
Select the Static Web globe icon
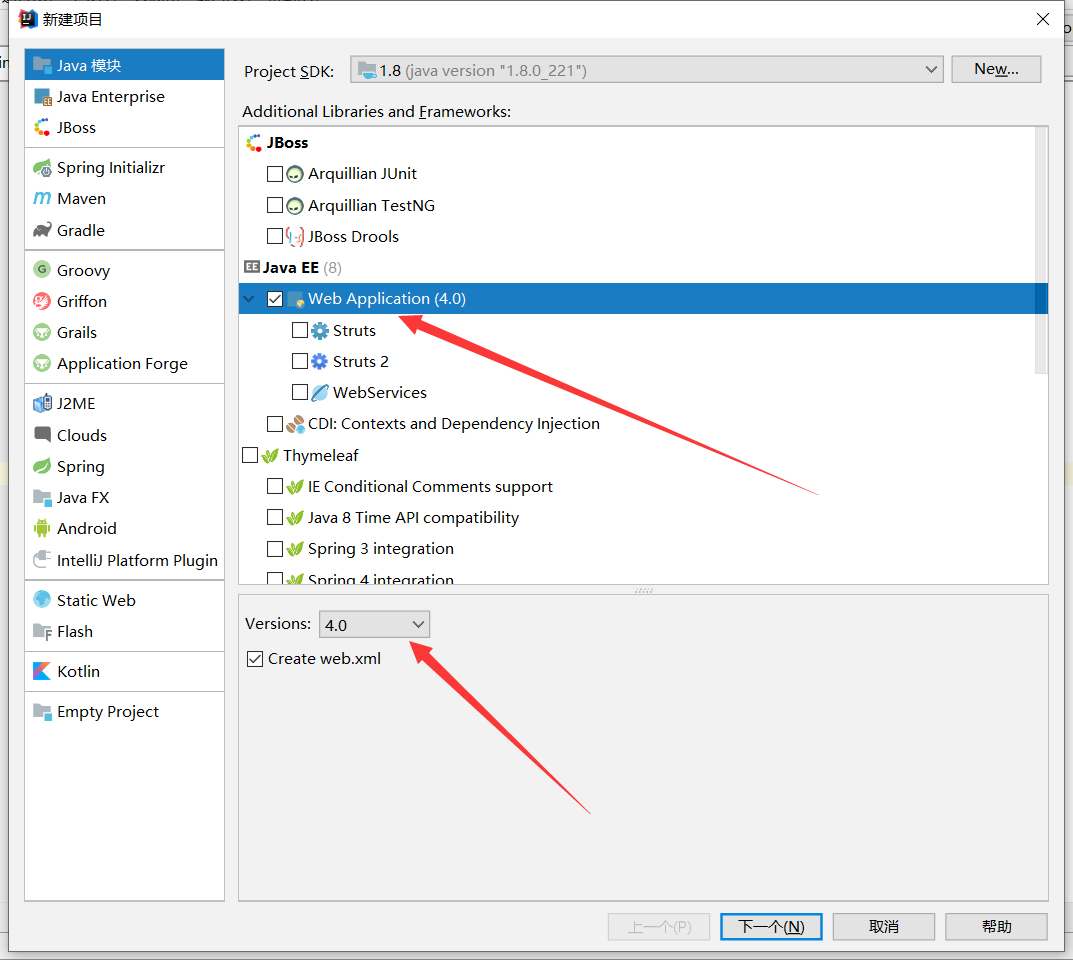(42, 599)
